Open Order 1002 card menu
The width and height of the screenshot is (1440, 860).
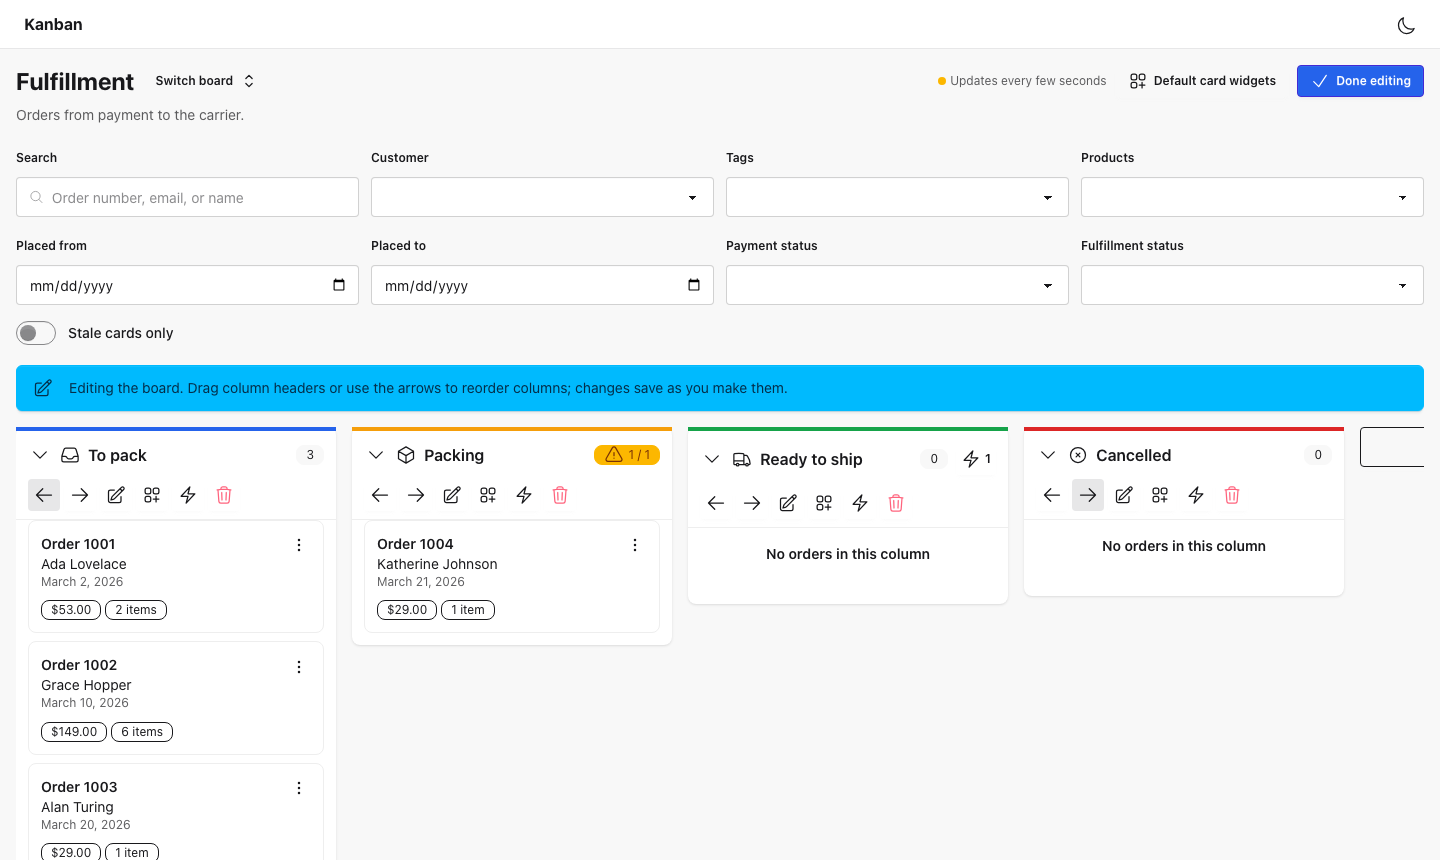pyautogui.click(x=299, y=667)
